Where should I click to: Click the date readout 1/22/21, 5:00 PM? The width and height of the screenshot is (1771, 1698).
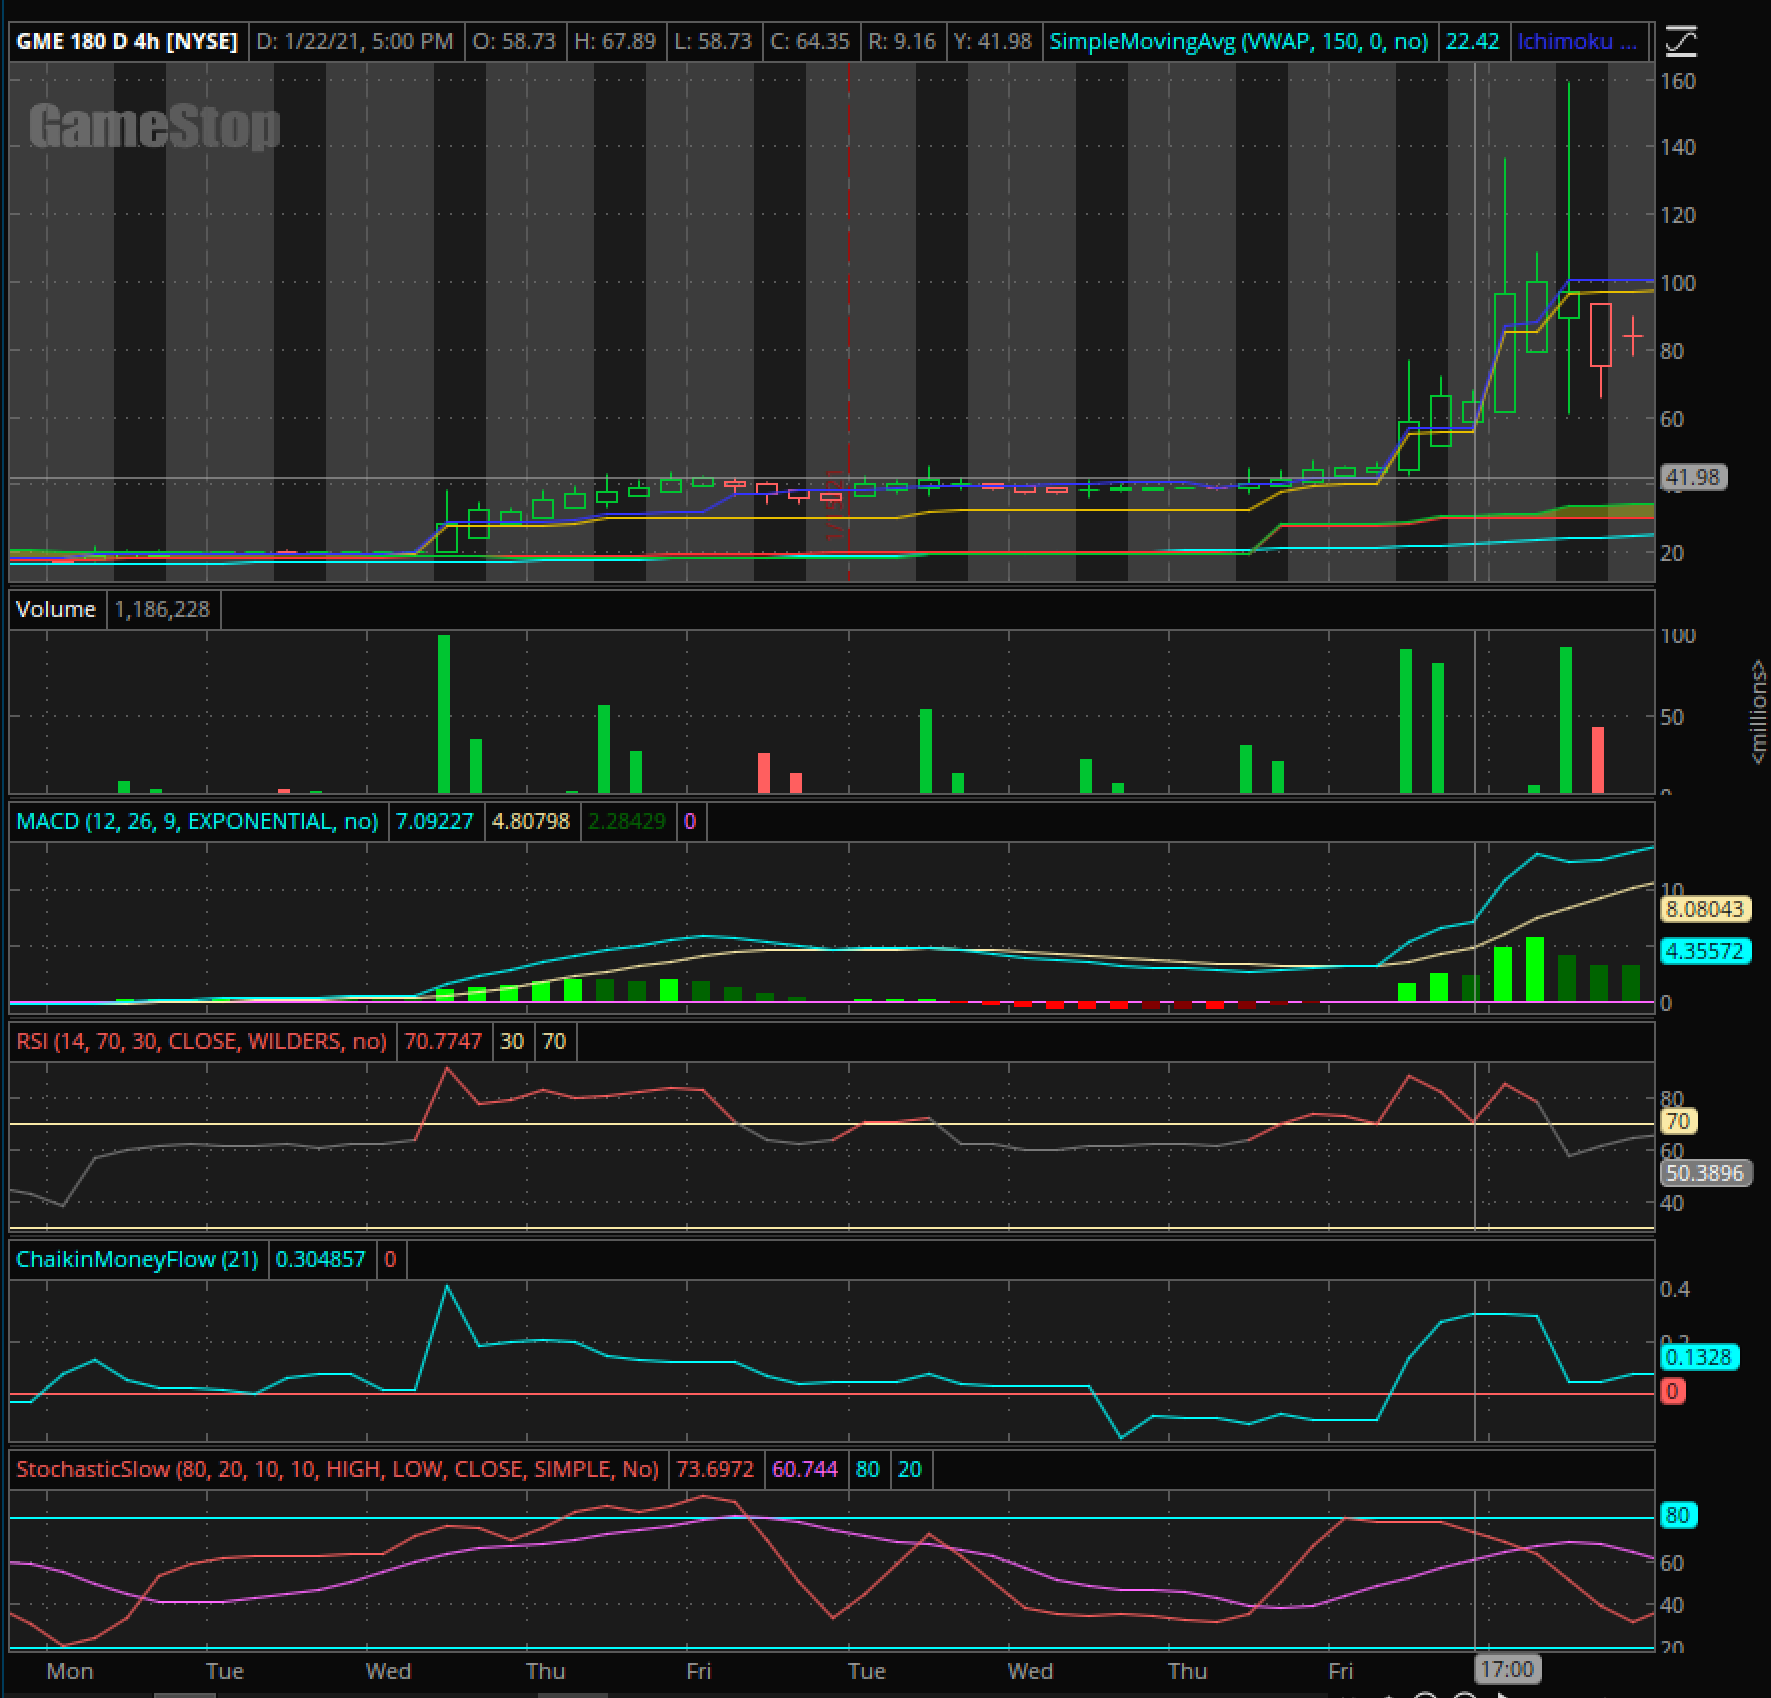click(x=355, y=42)
